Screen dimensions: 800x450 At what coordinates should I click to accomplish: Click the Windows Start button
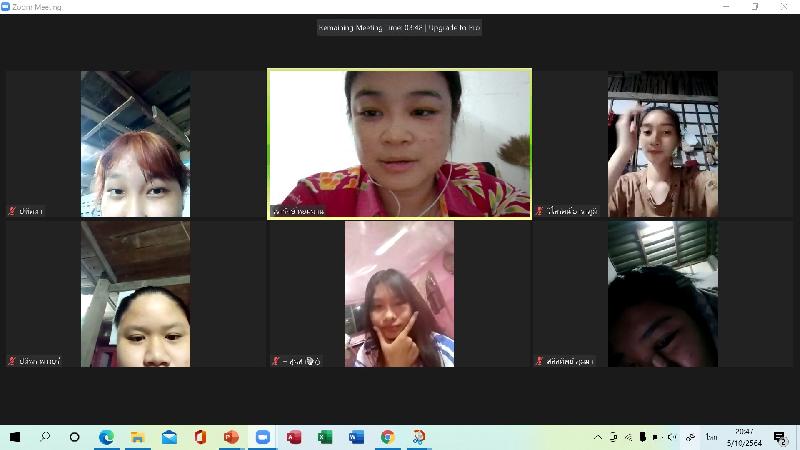coord(15,437)
